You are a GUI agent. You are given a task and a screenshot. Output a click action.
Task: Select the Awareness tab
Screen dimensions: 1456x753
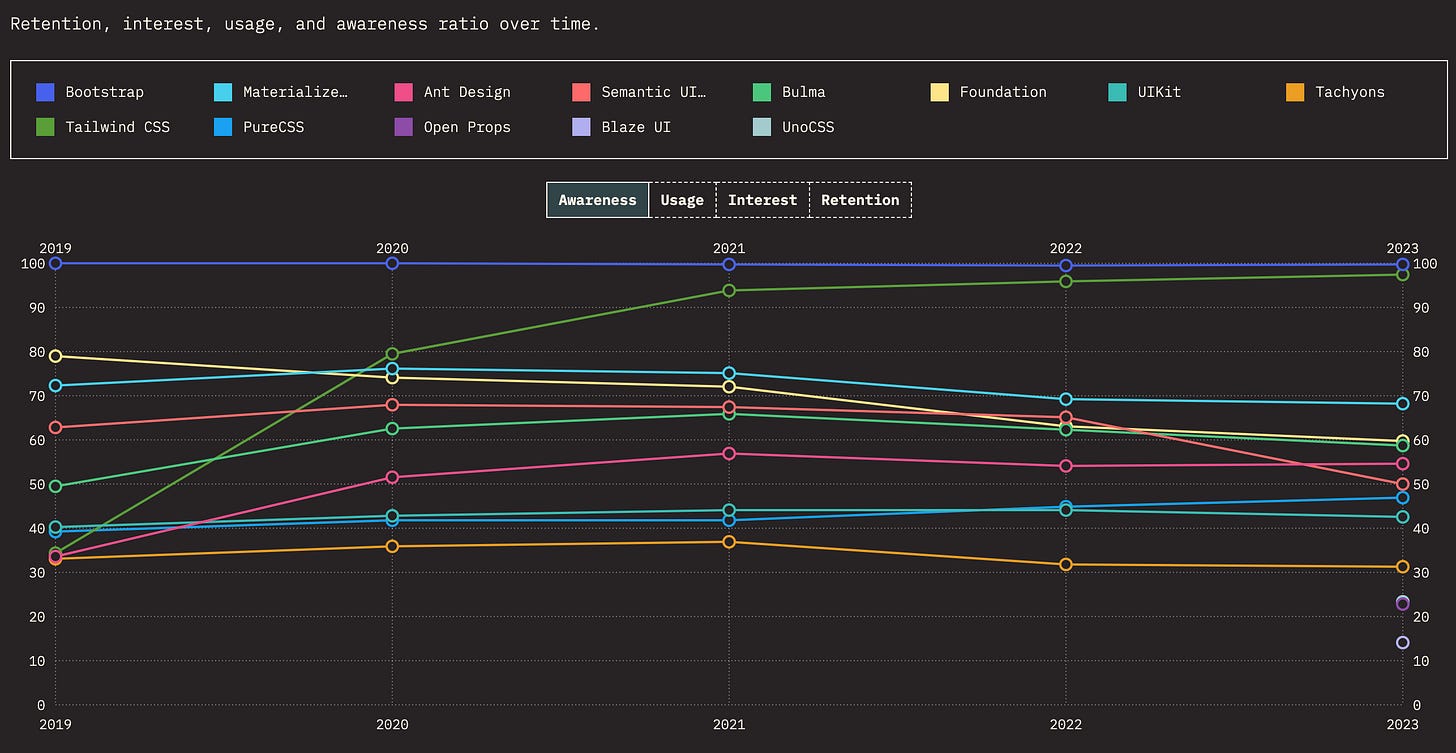click(x=597, y=200)
